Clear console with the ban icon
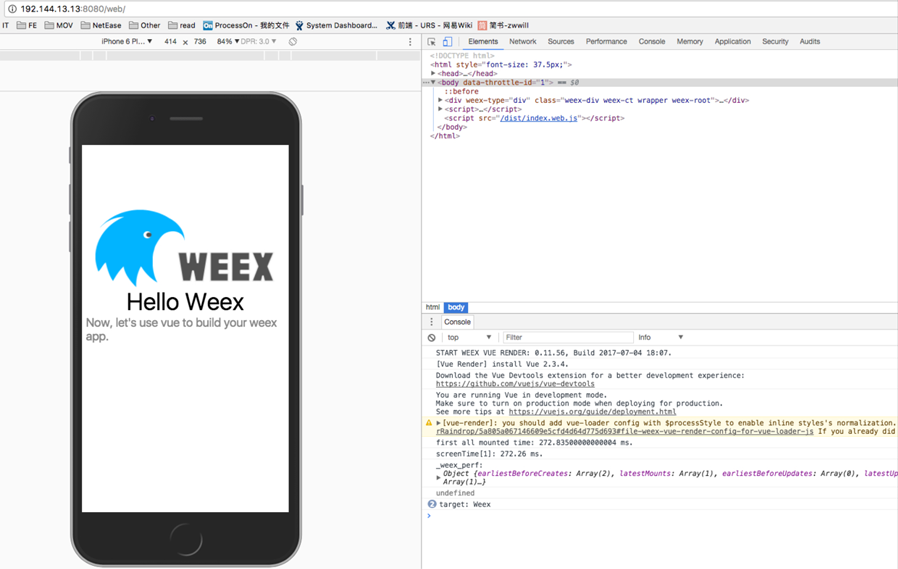Image resolution: width=898 pixels, height=569 pixels. coord(432,338)
